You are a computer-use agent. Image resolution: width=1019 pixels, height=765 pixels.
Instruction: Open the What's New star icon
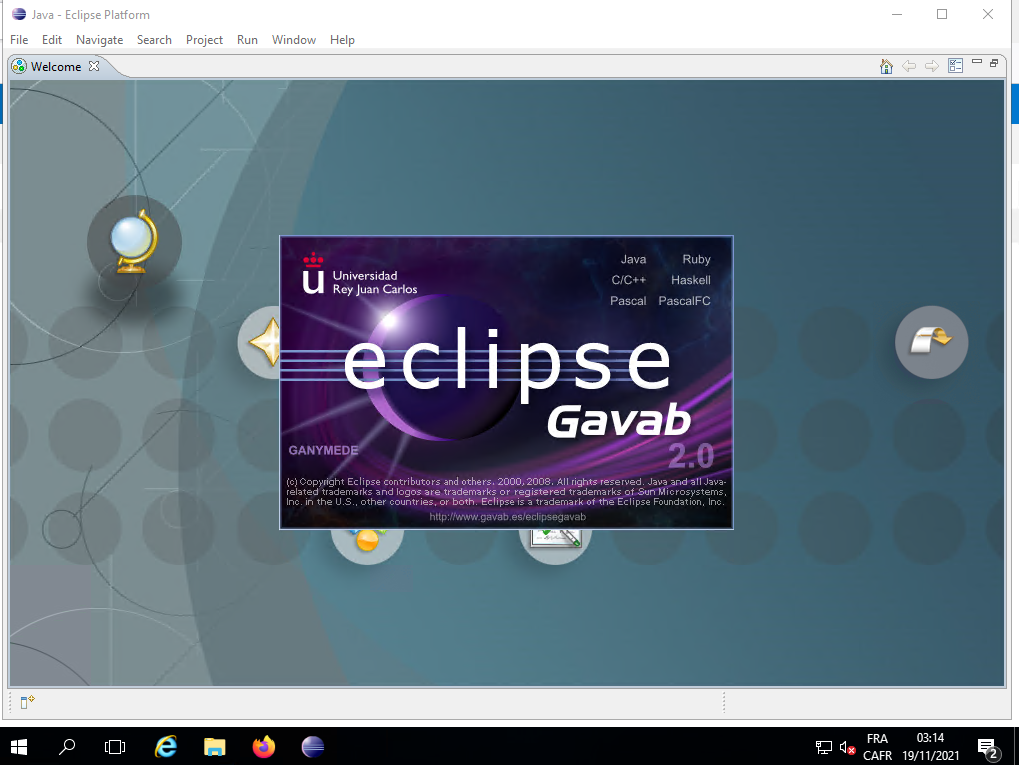pyautogui.click(x=261, y=343)
